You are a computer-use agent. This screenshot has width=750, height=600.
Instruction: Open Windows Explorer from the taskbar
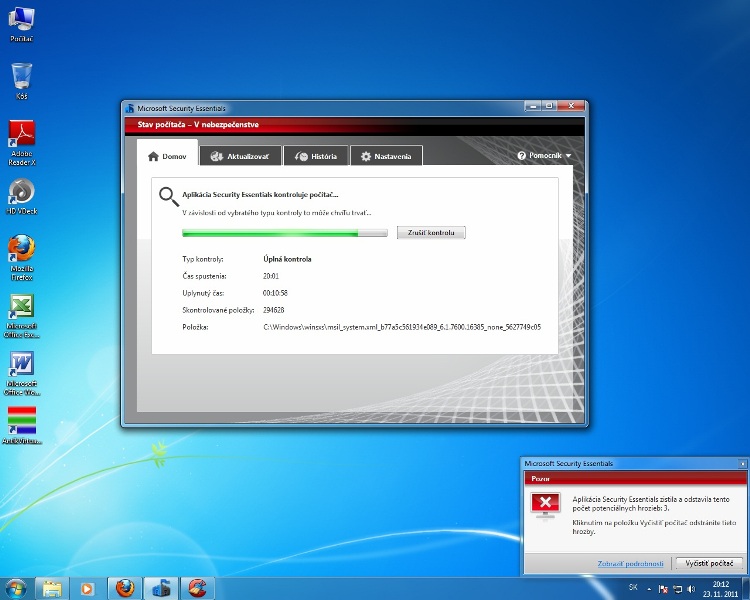click(x=52, y=589)
